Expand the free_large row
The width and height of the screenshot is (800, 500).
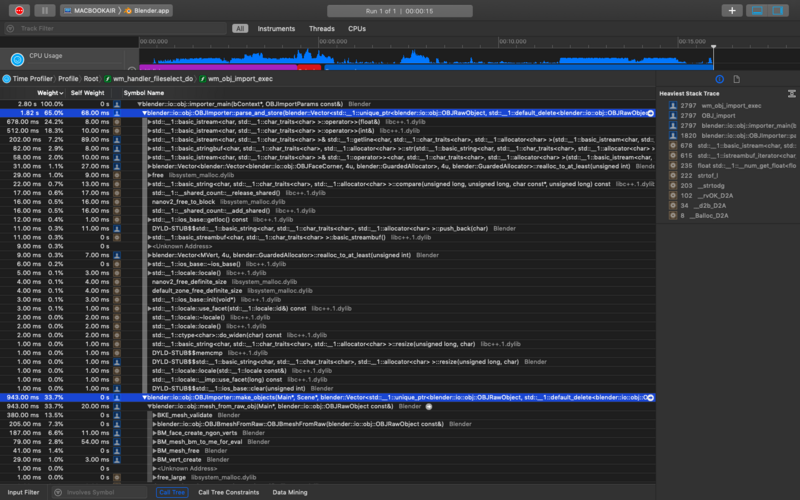[155, 478]
